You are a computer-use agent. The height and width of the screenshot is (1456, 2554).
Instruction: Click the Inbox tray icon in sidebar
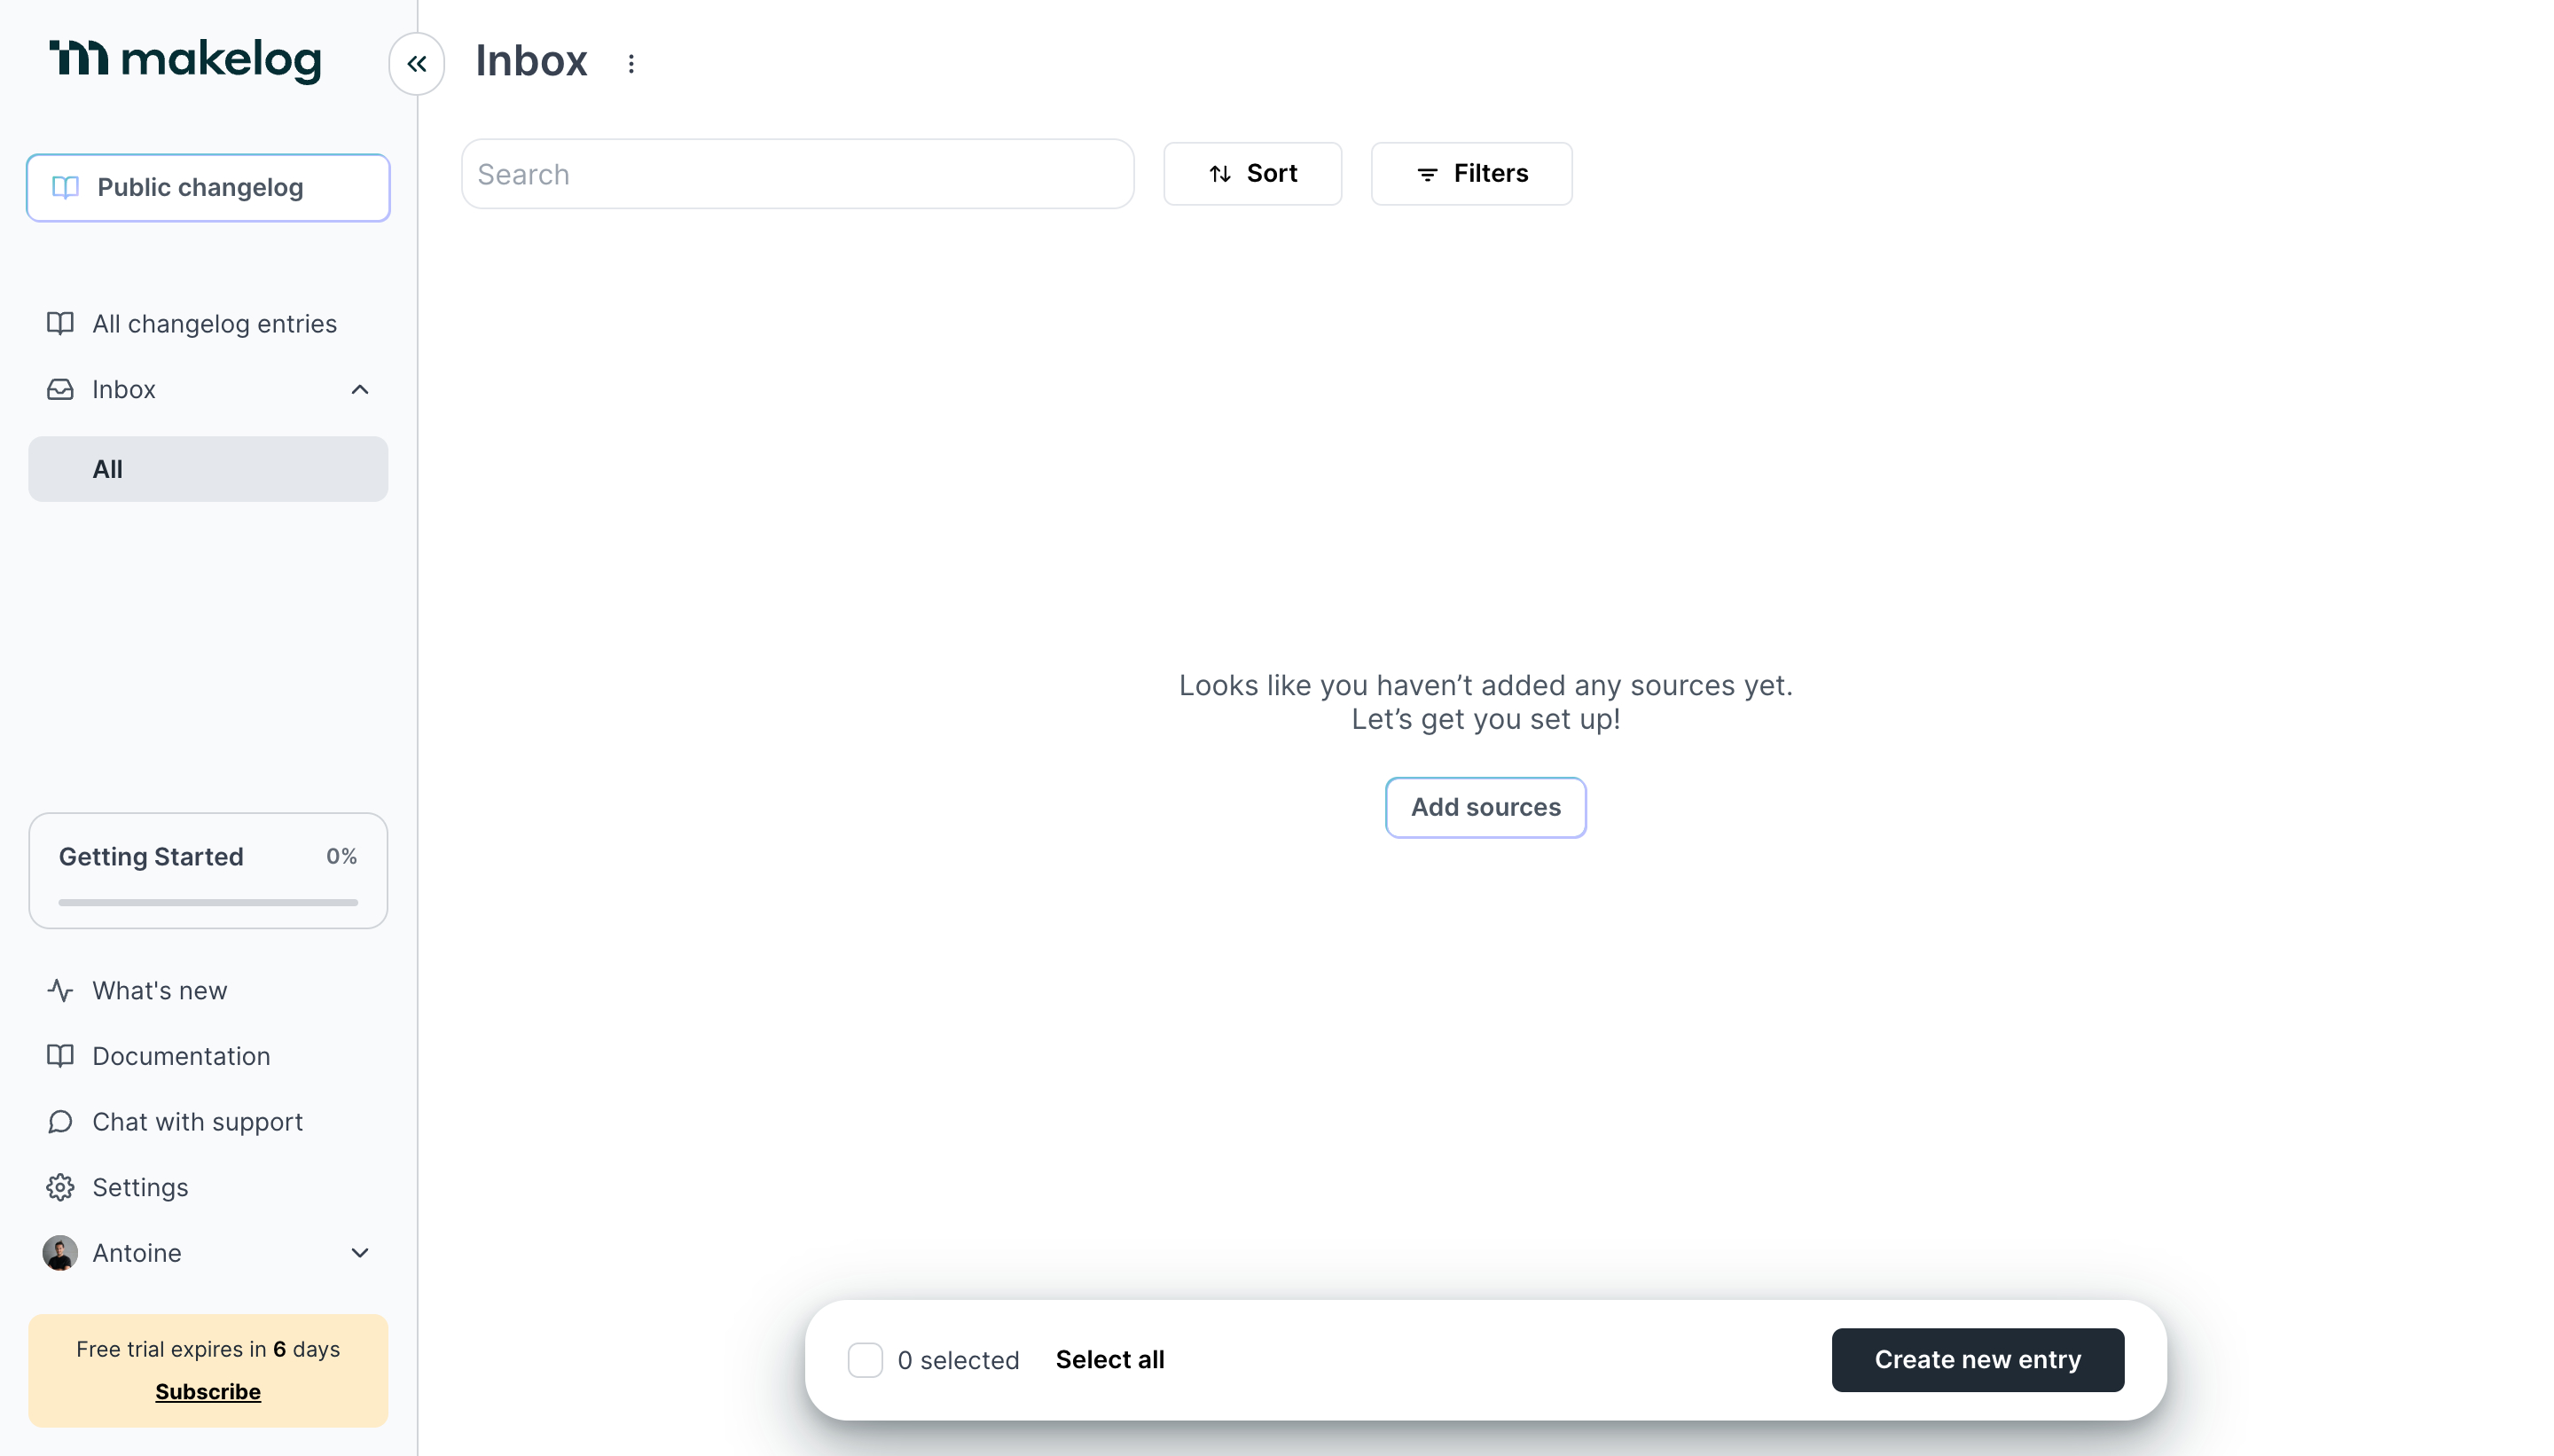coord(60,389)
